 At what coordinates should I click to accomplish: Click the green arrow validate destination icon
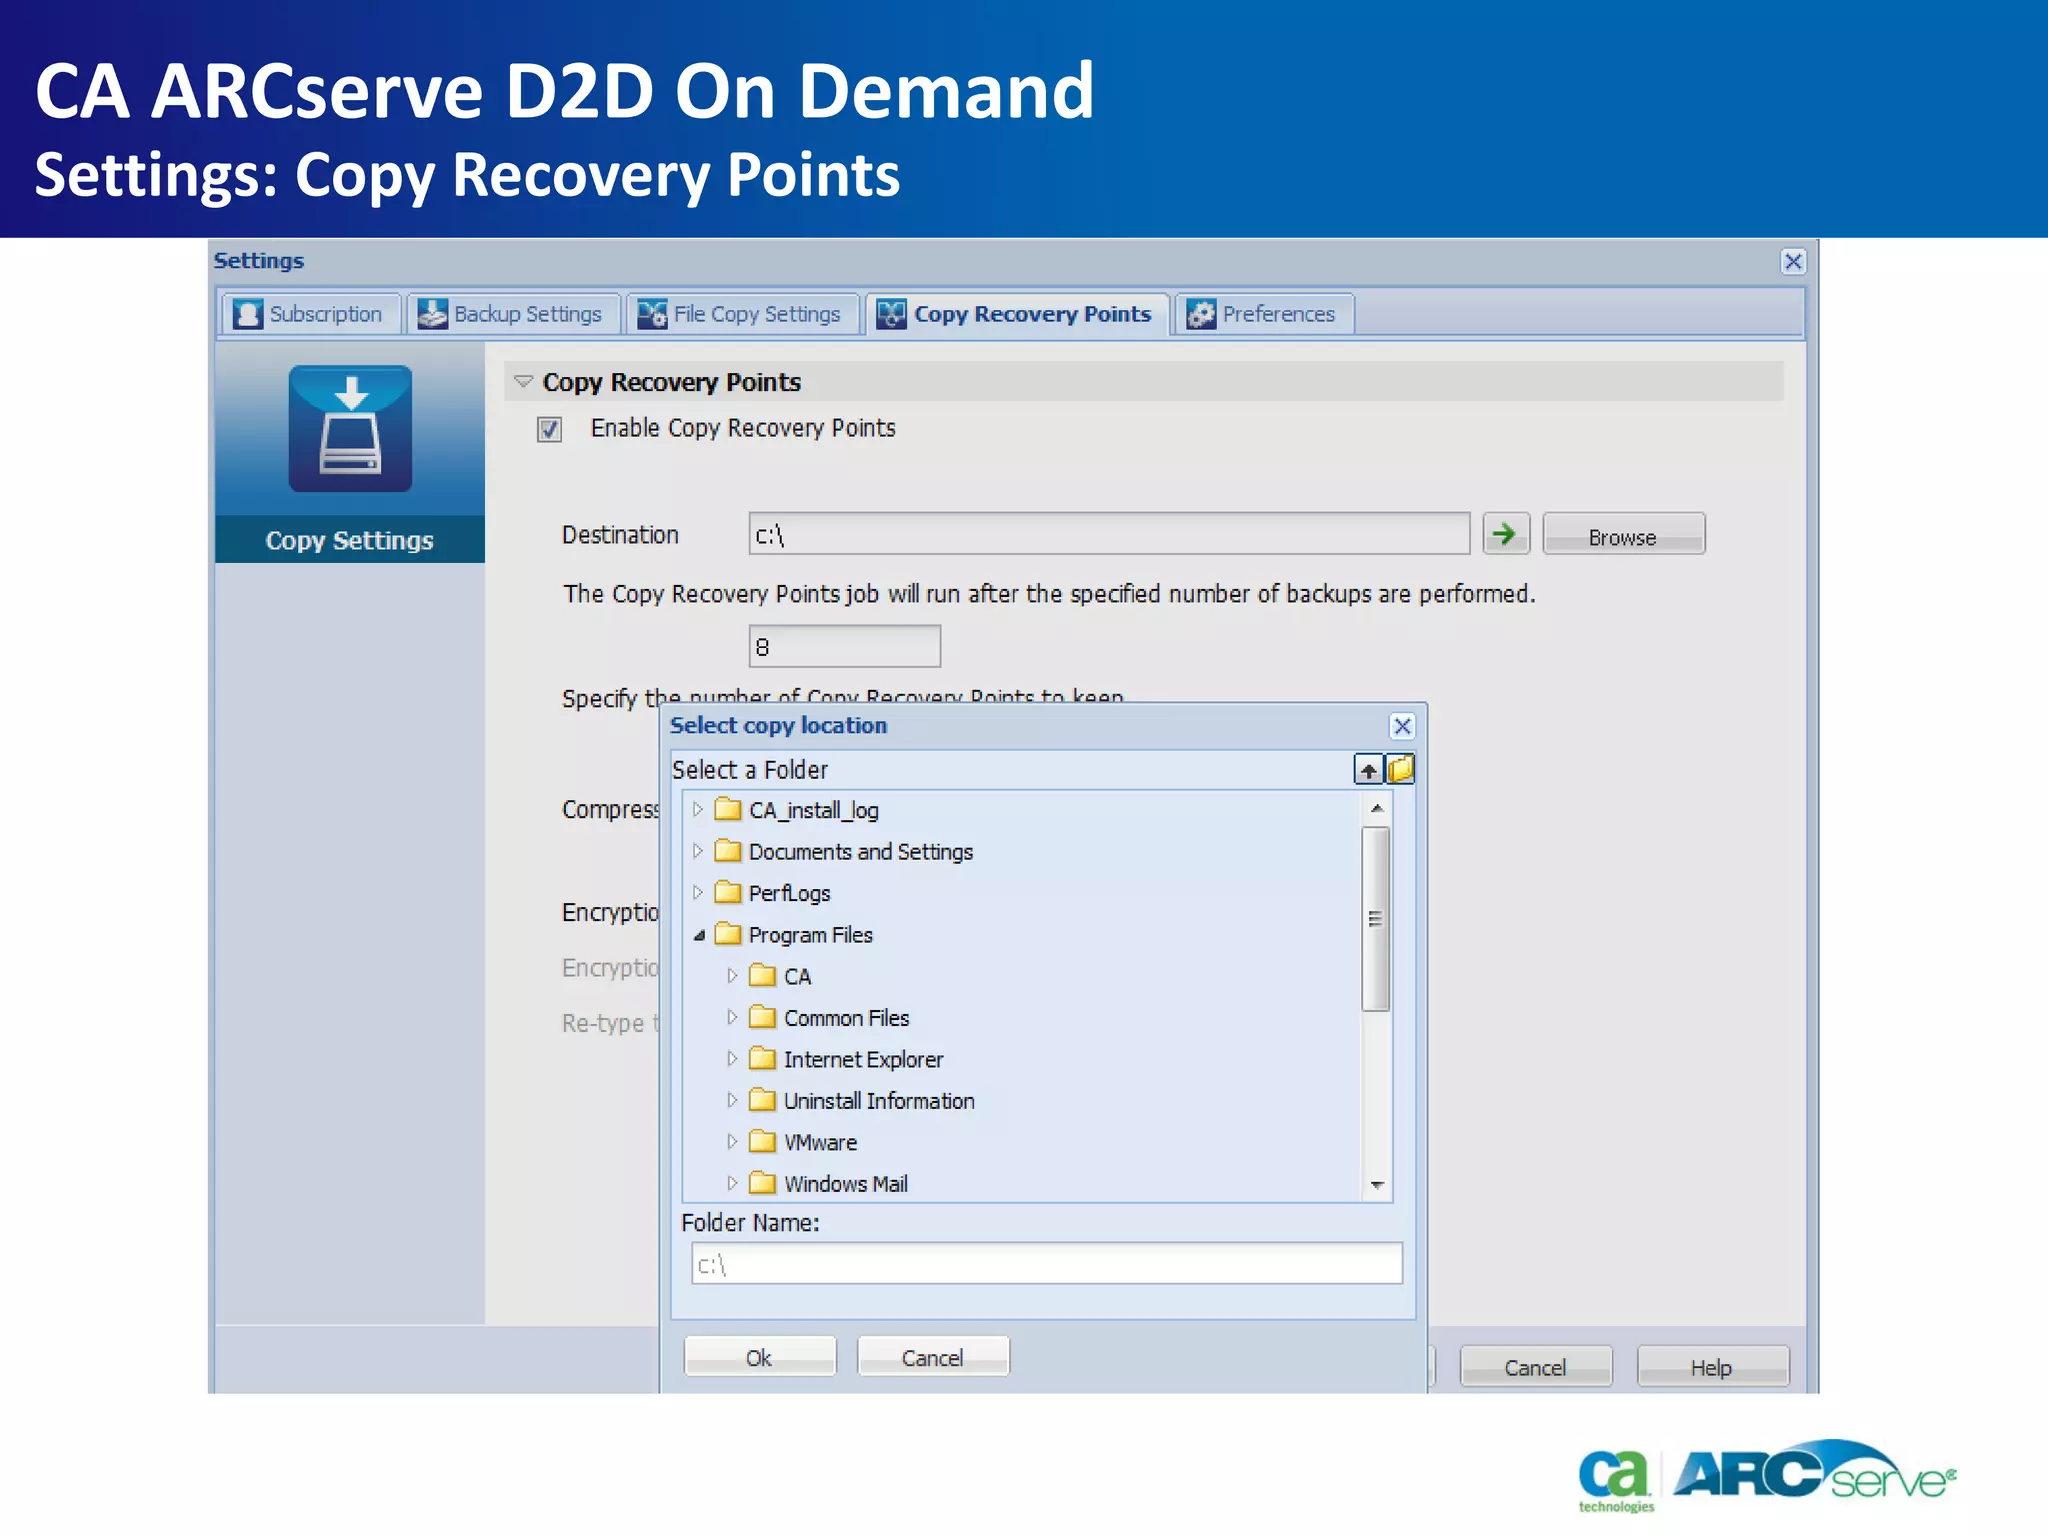[1505, 534]
